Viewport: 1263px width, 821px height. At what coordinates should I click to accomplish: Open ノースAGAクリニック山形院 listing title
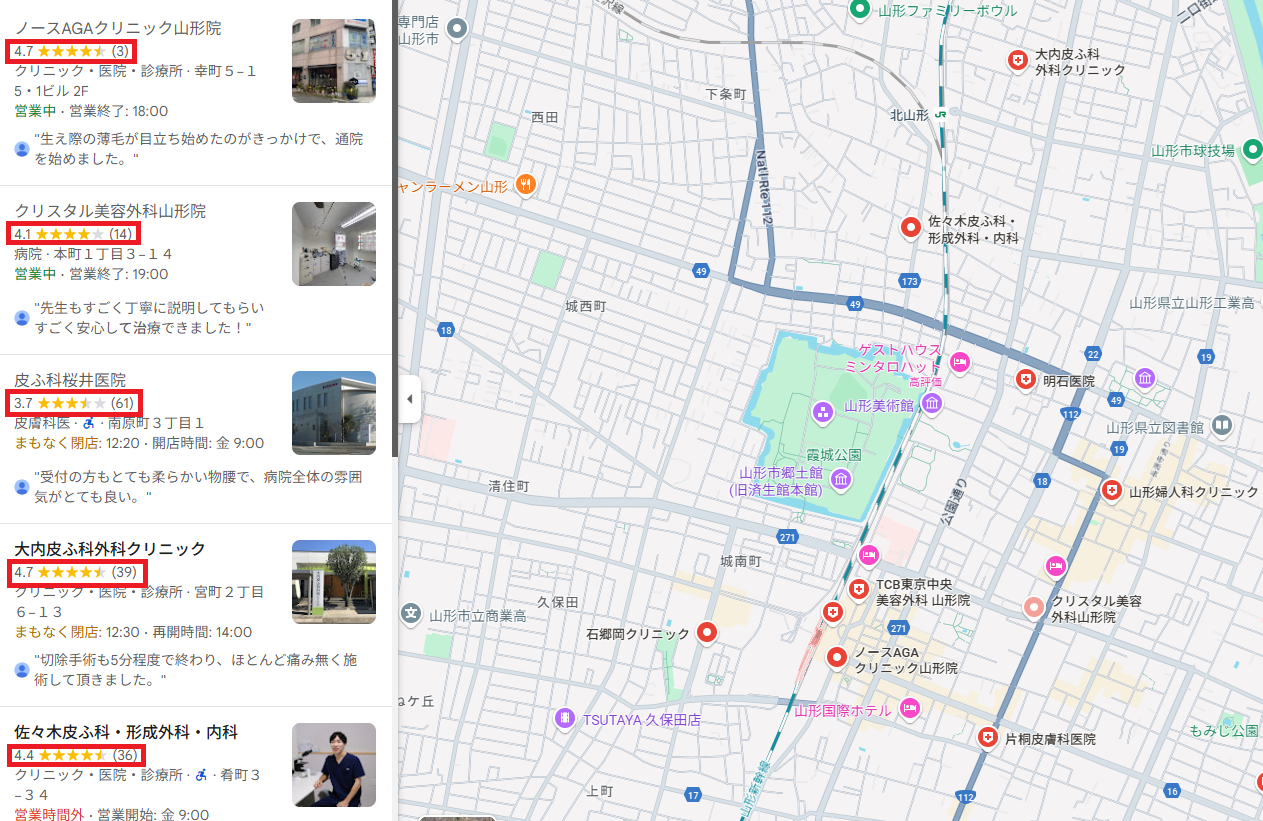[x=118, y=28]
